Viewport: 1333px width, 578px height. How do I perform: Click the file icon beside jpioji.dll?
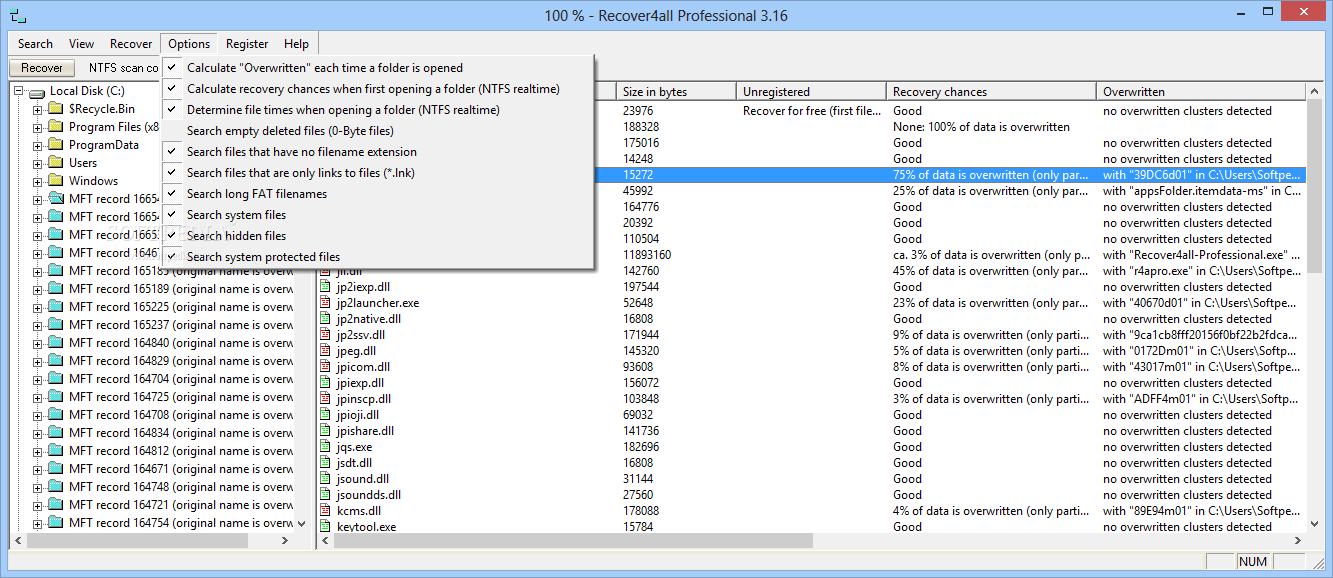pos(326,415)
